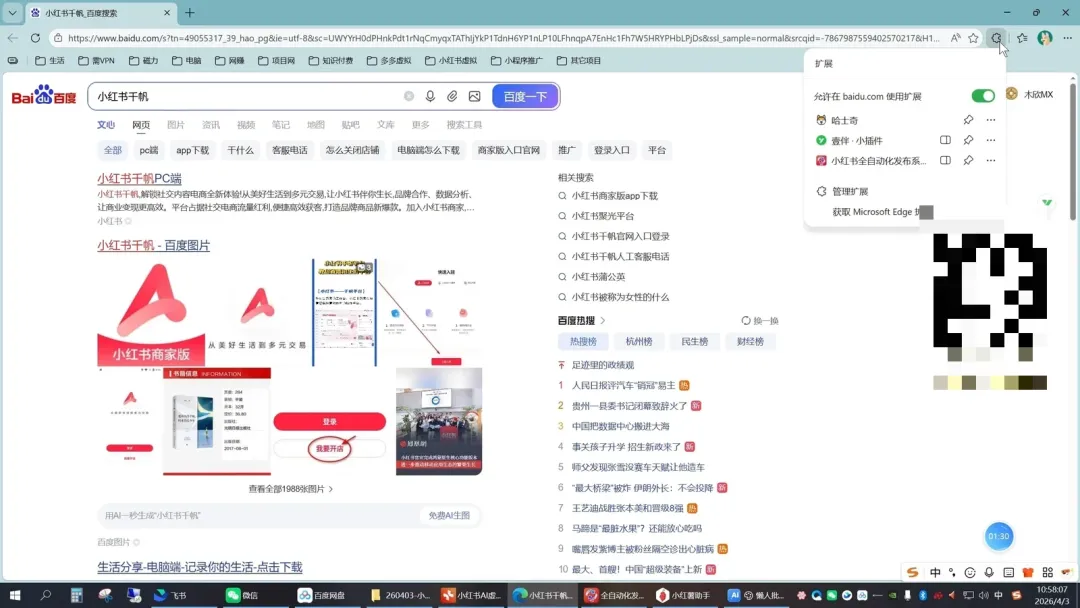Expand the 百度热搜 chevron
This screenshot has height=608, width=1080.
click(603, 321)
